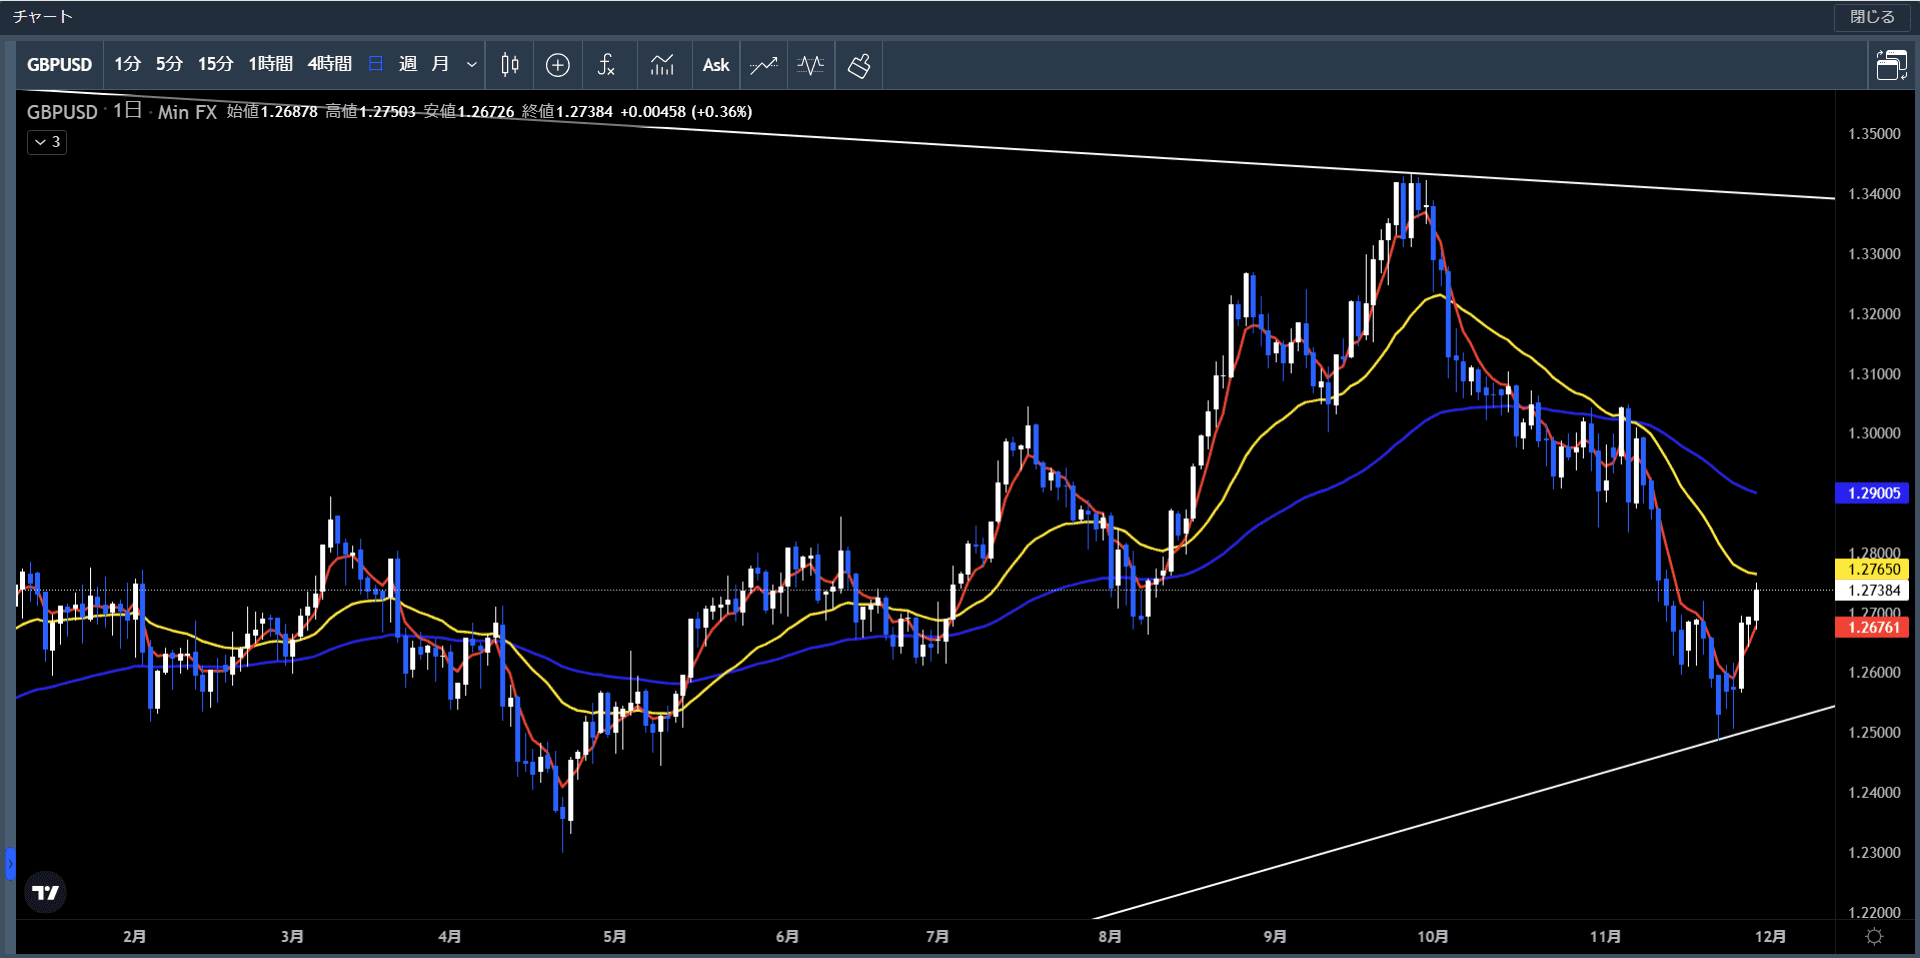Click the TradingView logo icon
The image size is (1920, 958).
[x=46, y=892]
